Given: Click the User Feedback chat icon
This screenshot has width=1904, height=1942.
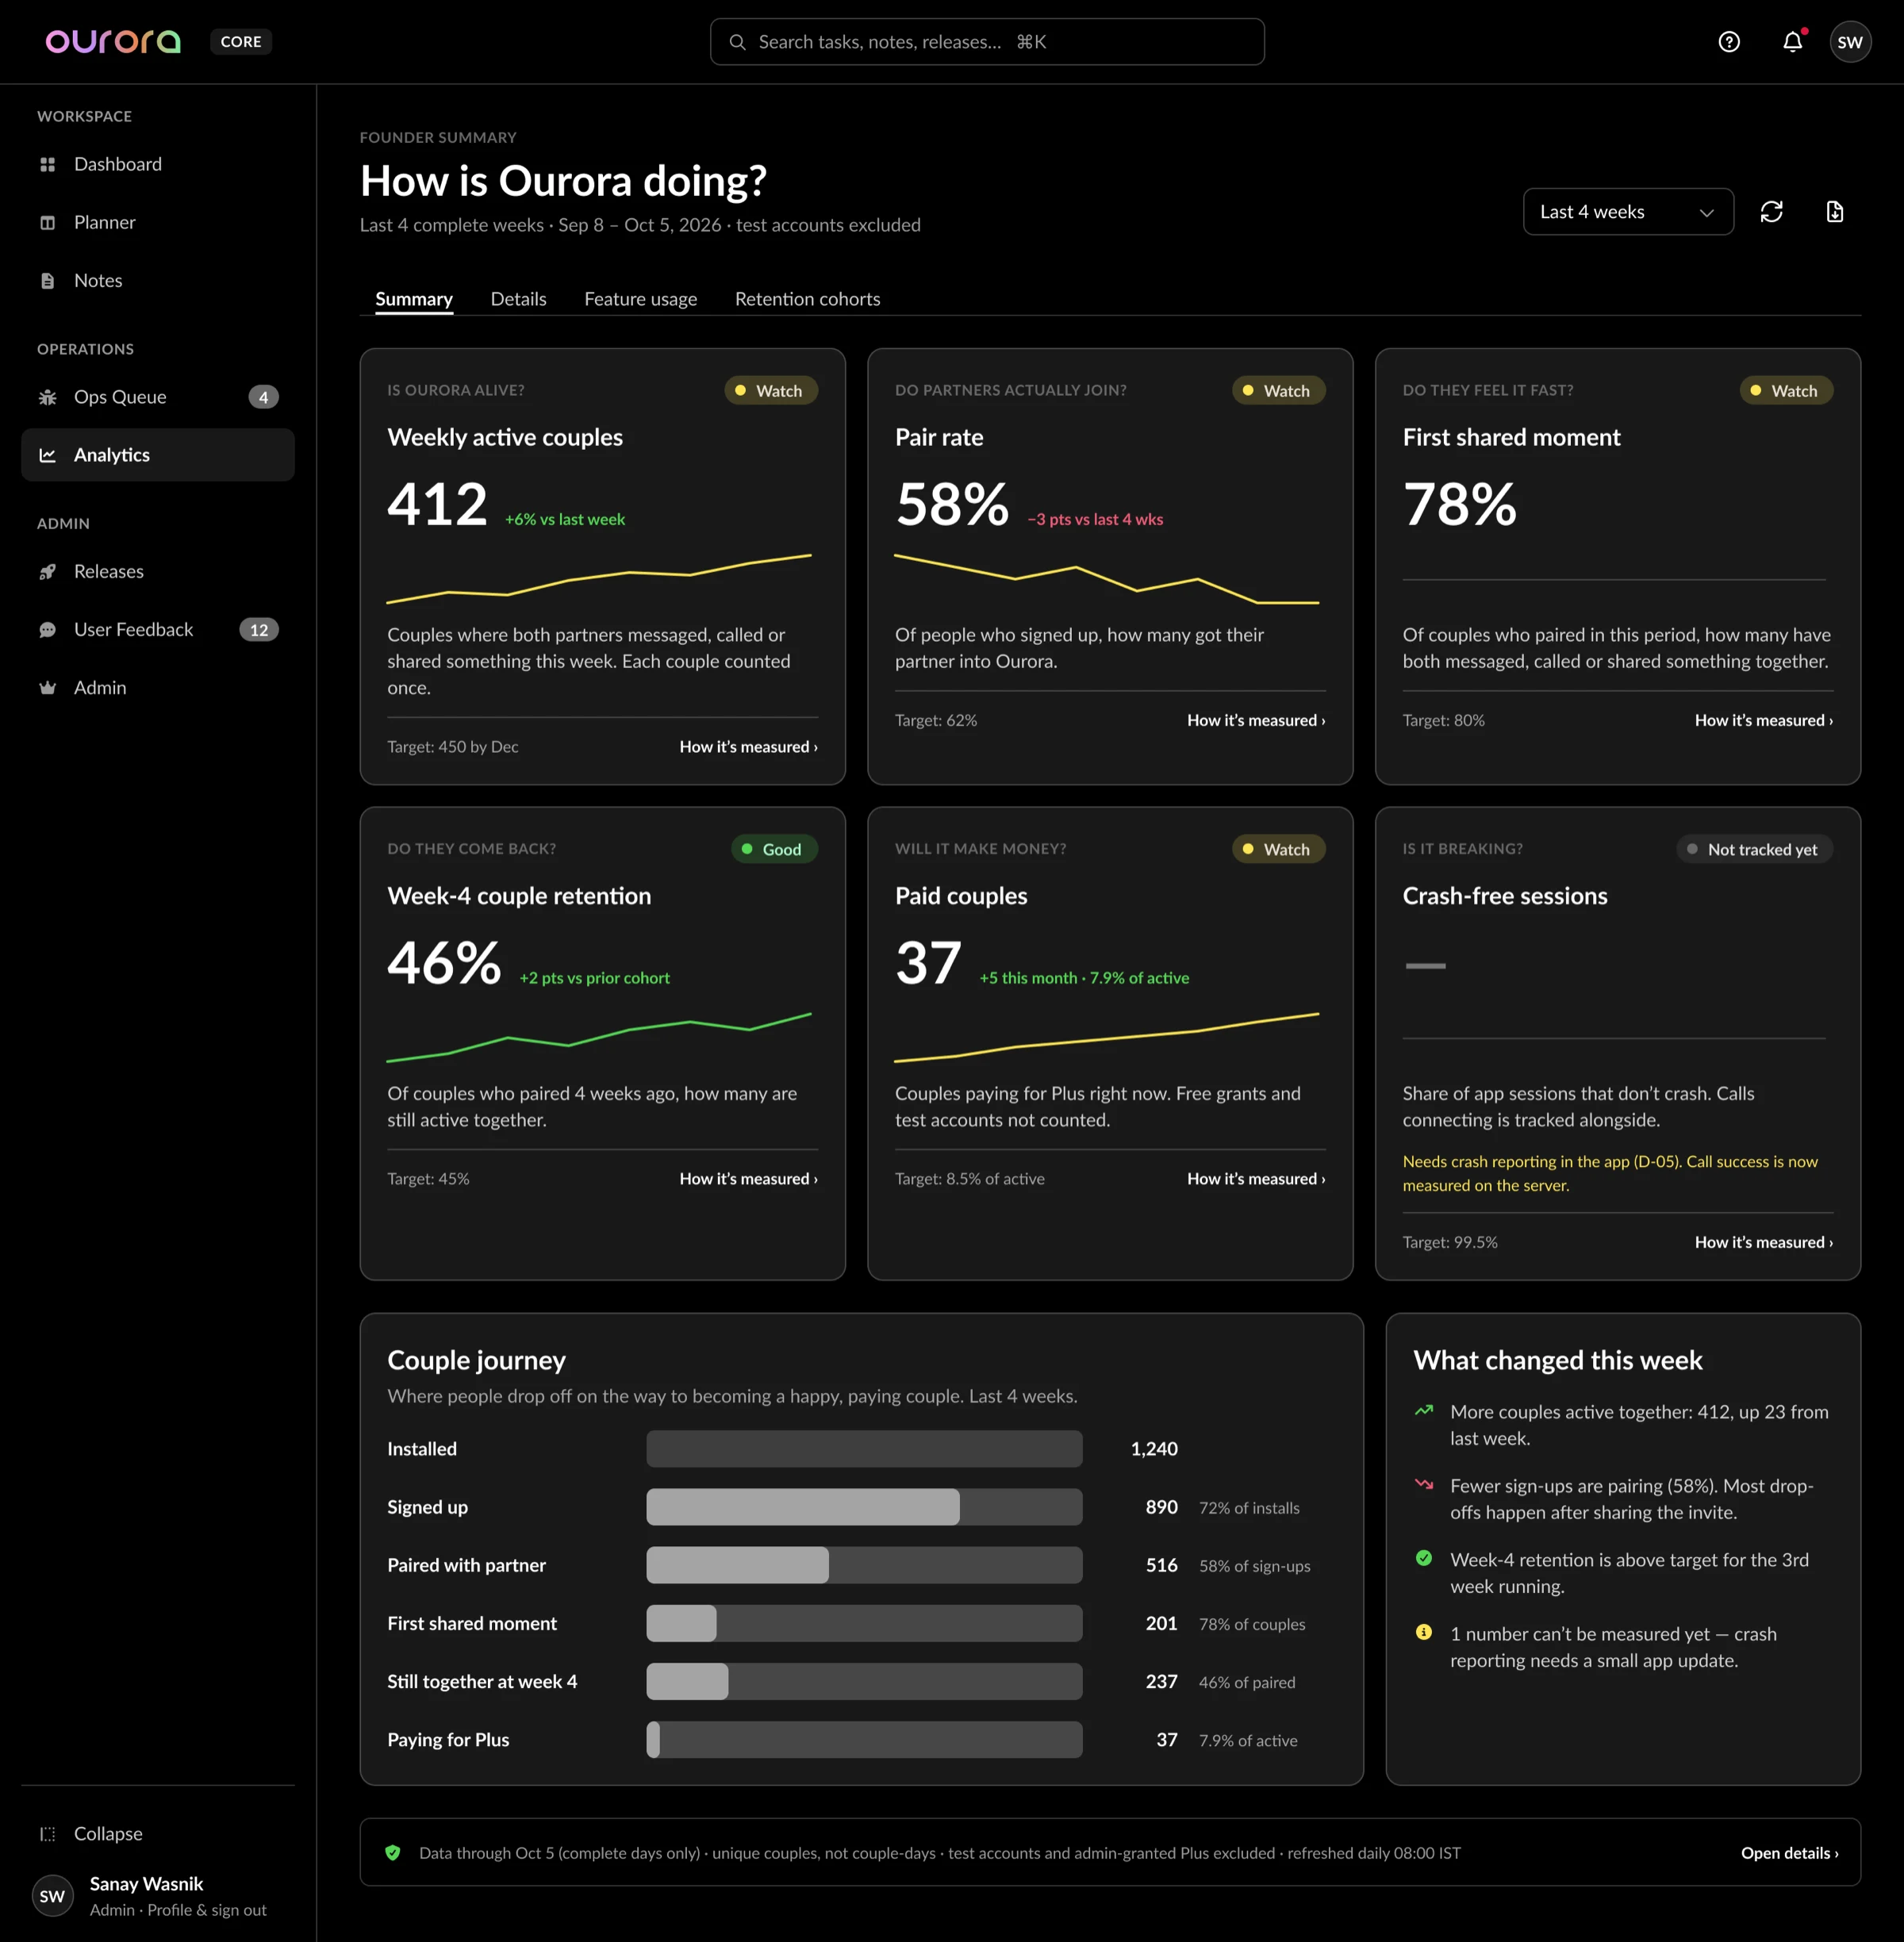Looking at the screenshot, I should [x=47, y=629].
